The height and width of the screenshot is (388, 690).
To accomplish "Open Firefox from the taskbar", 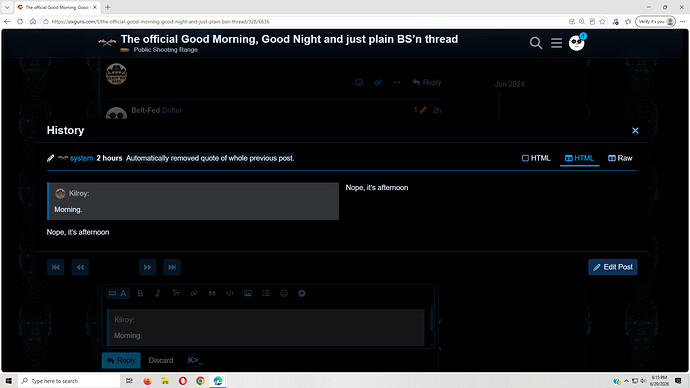I will point(147,381).
